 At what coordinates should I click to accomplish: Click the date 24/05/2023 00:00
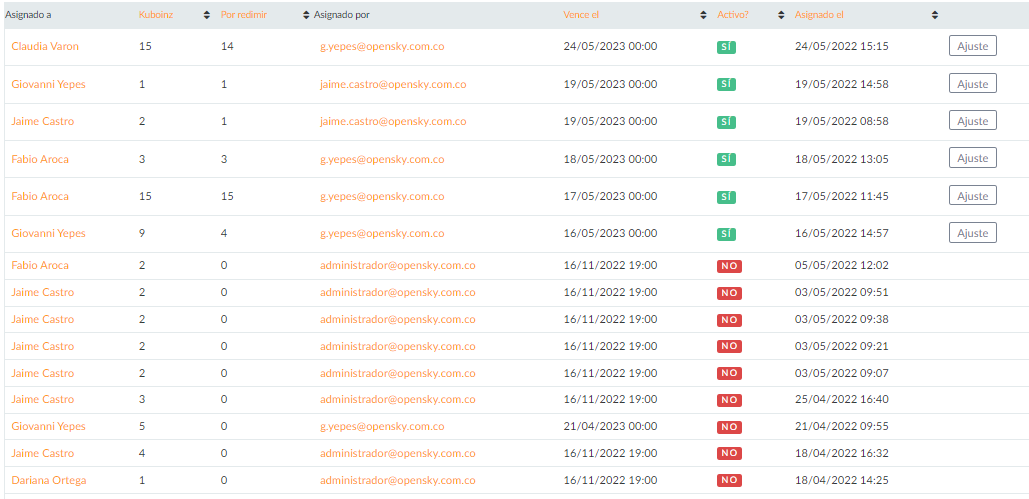610,47
